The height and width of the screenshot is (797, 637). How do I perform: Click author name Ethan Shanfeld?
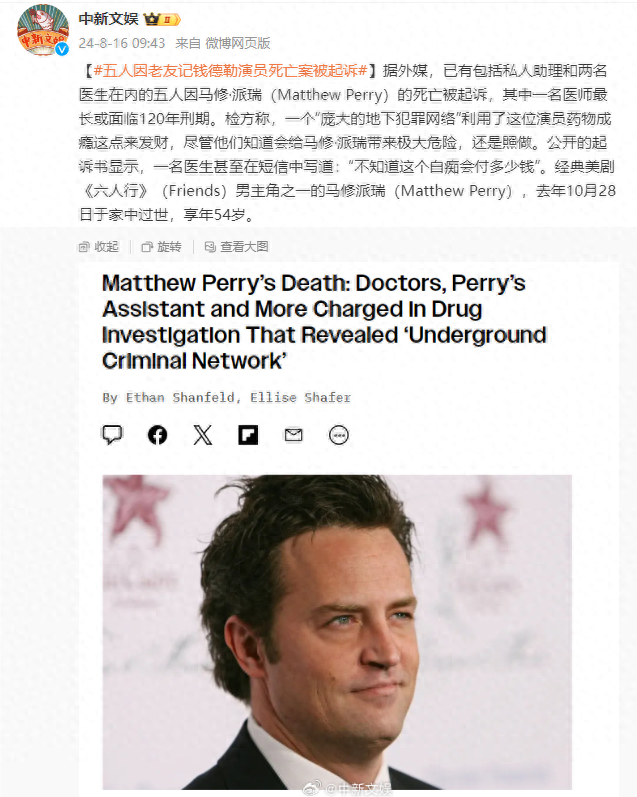pos(180,397)
